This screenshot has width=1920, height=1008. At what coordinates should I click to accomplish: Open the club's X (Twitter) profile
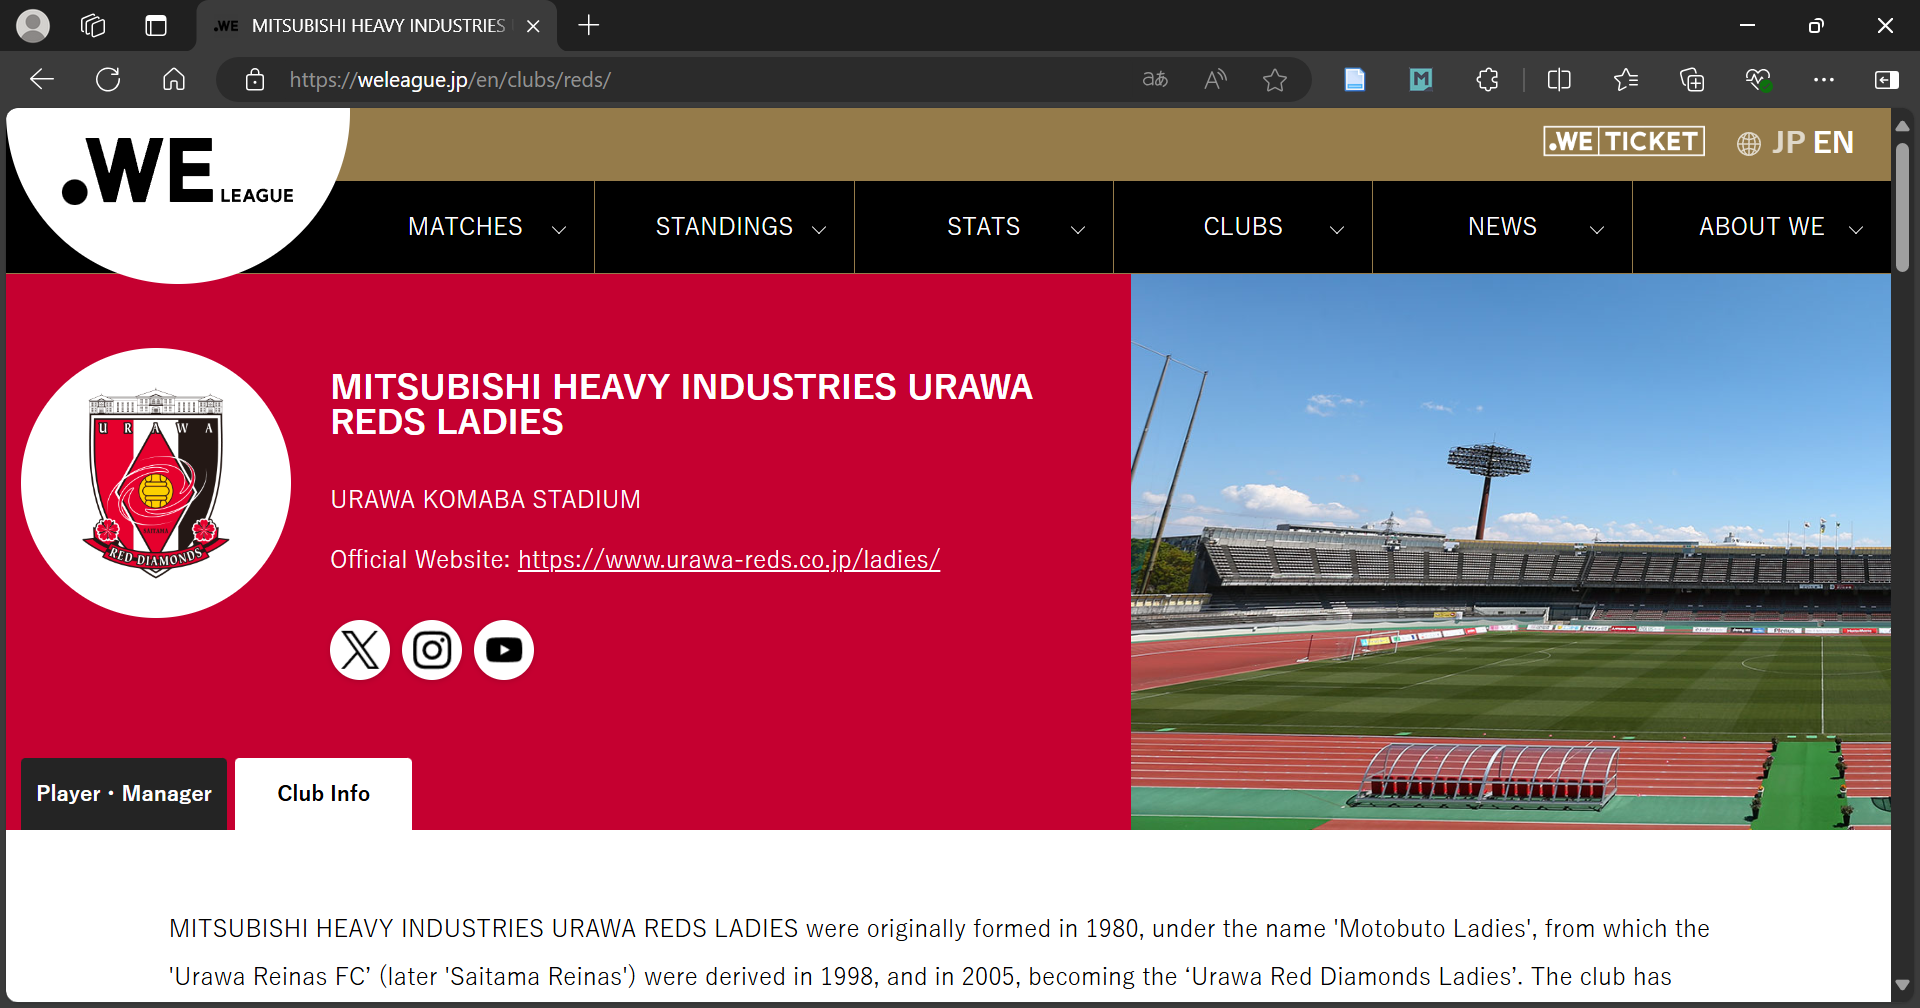(x=360, y=650)
